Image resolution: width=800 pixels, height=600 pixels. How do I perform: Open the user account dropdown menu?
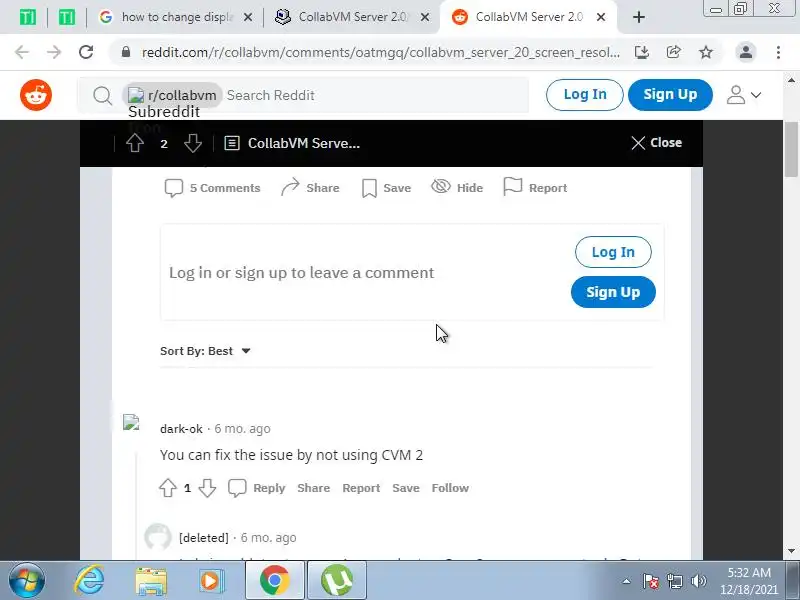coord(744,95)
